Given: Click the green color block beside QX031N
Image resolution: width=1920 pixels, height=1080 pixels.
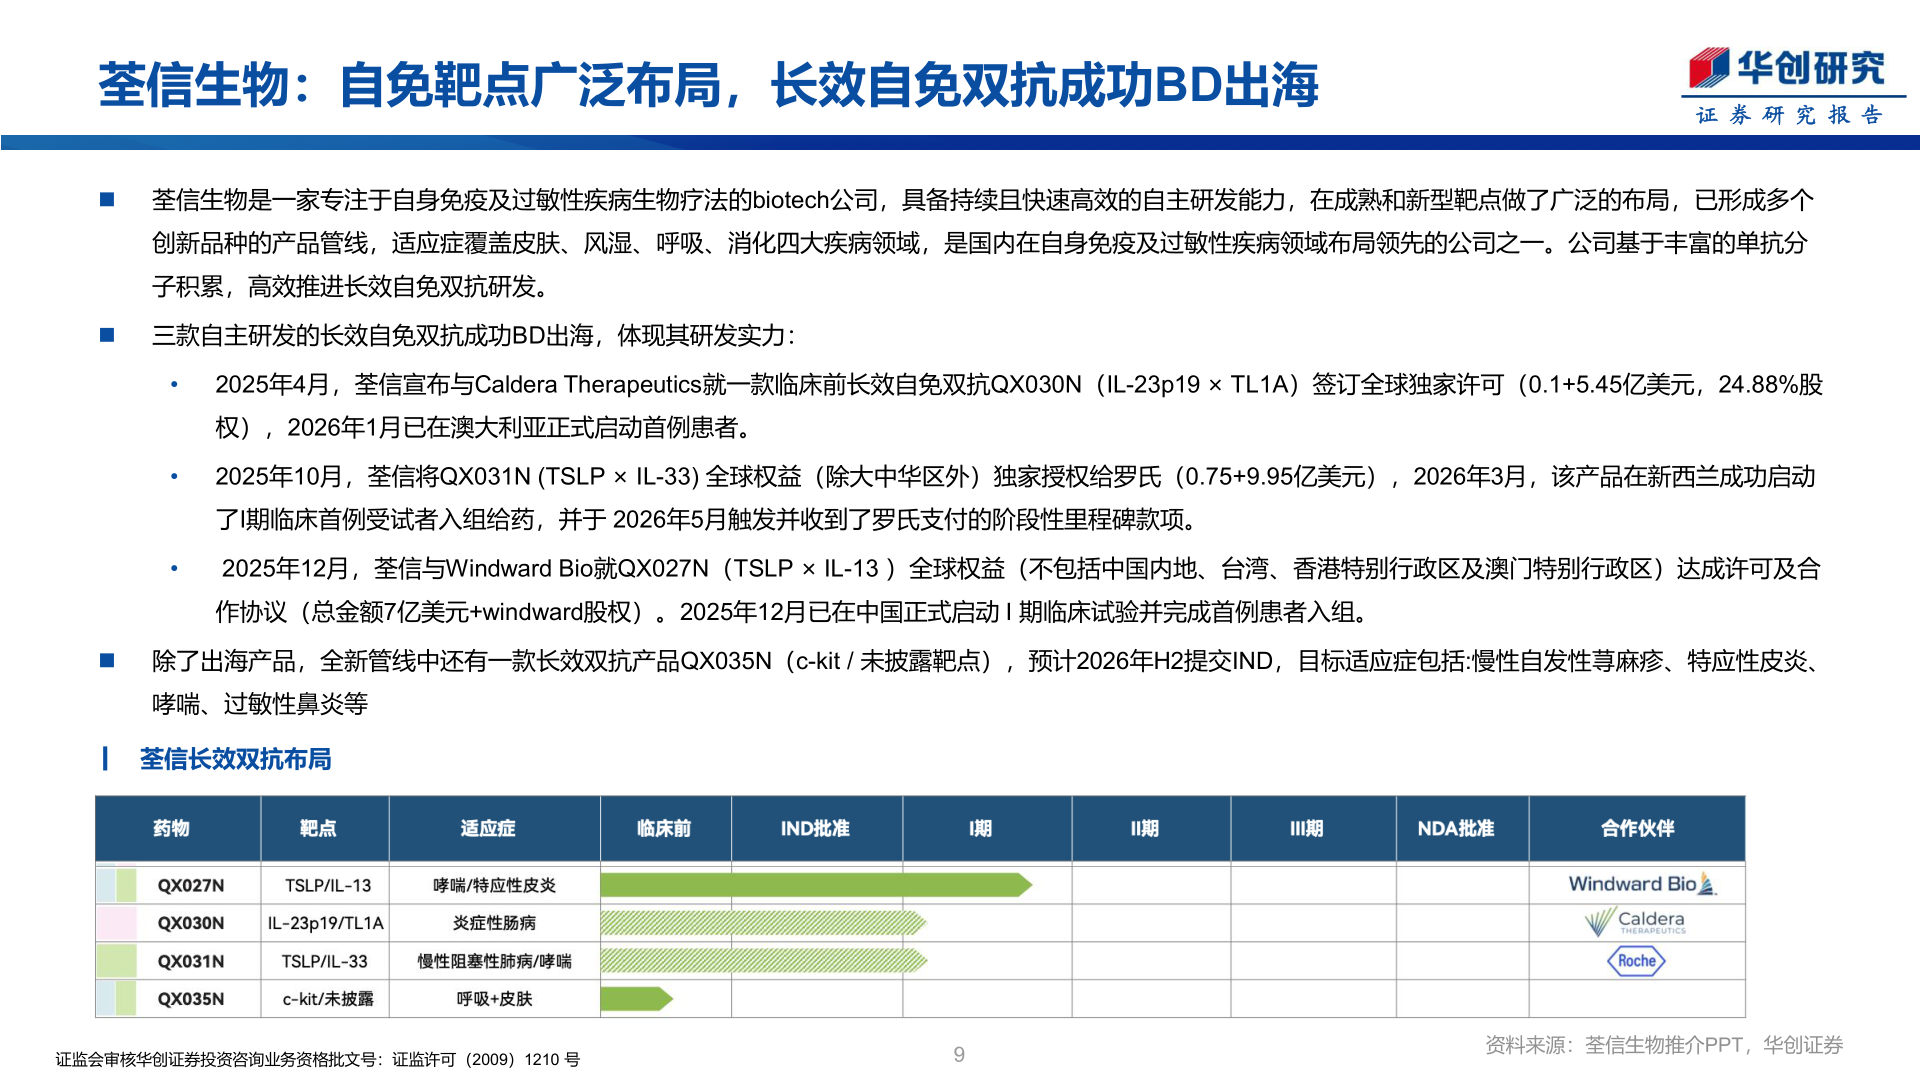Looking at the screenshot, I should point(116,961).
